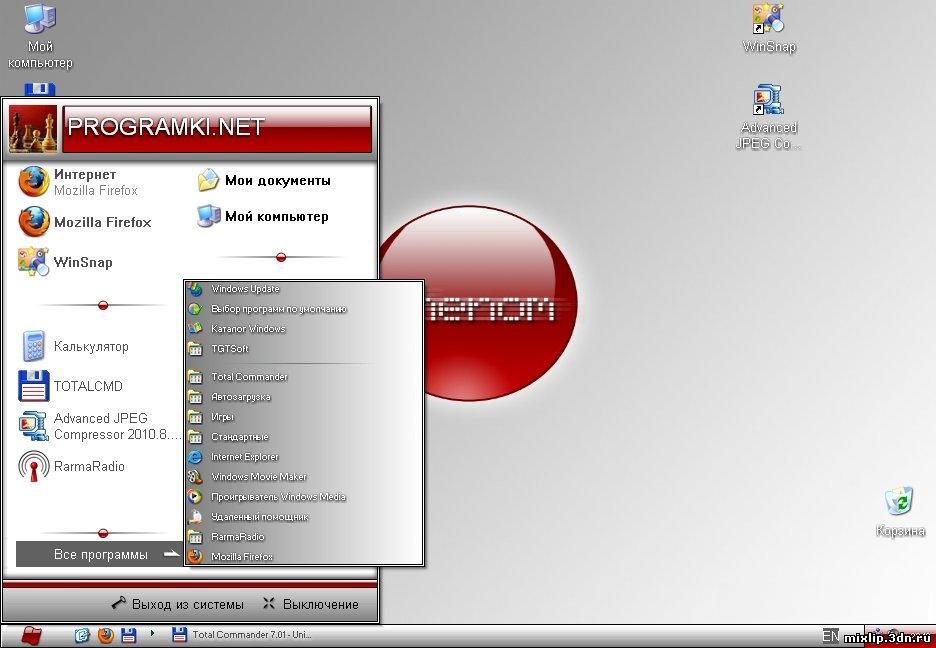Click the red Start button on taskbar
Image resolution: width=936 pixels, height=648 pixels.
tap(30, 635)
